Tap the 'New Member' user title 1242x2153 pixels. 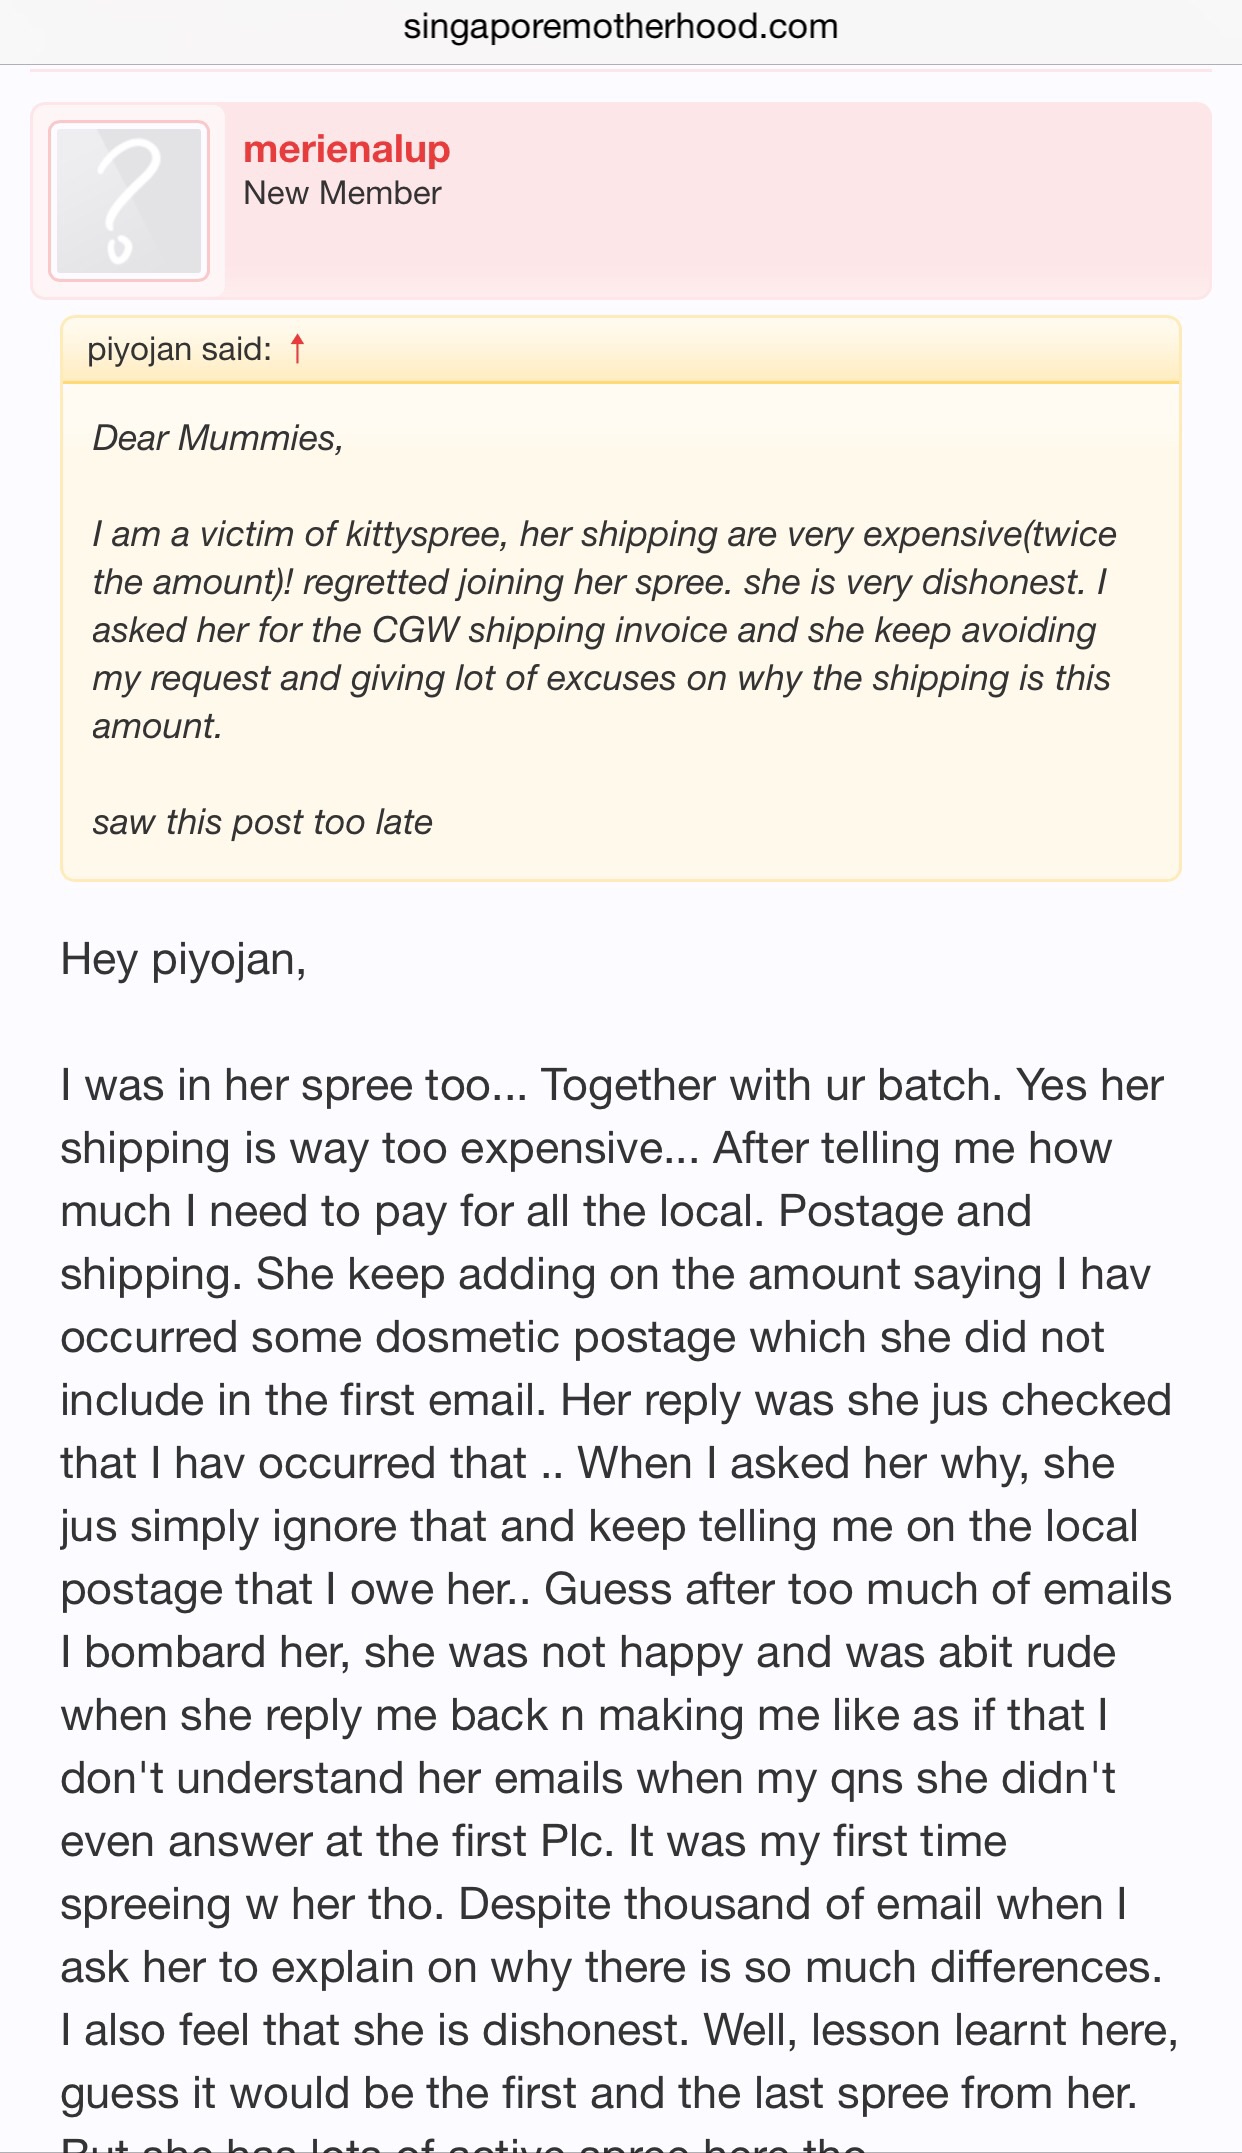(342, 193)
